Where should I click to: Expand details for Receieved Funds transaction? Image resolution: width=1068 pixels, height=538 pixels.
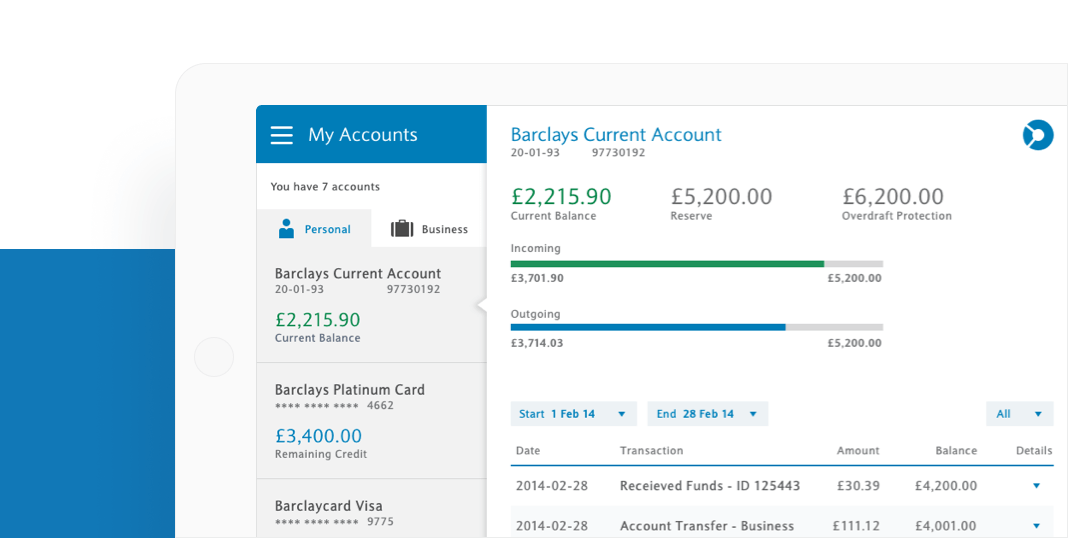(1037, 486)
